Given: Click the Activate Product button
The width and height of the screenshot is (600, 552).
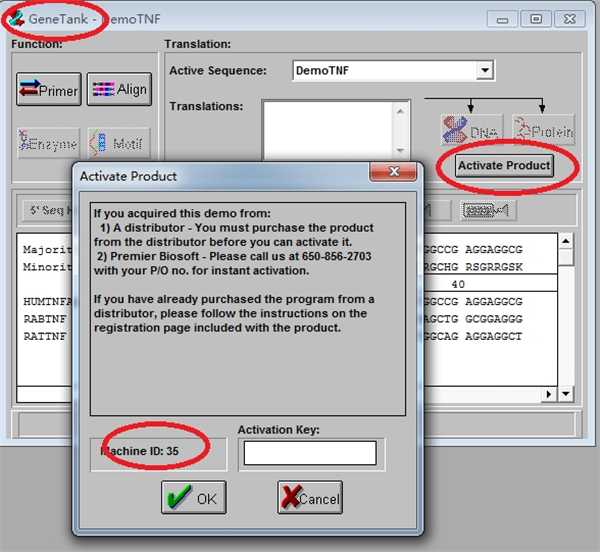Looking at the screenshot, I should tap(504, 165).
